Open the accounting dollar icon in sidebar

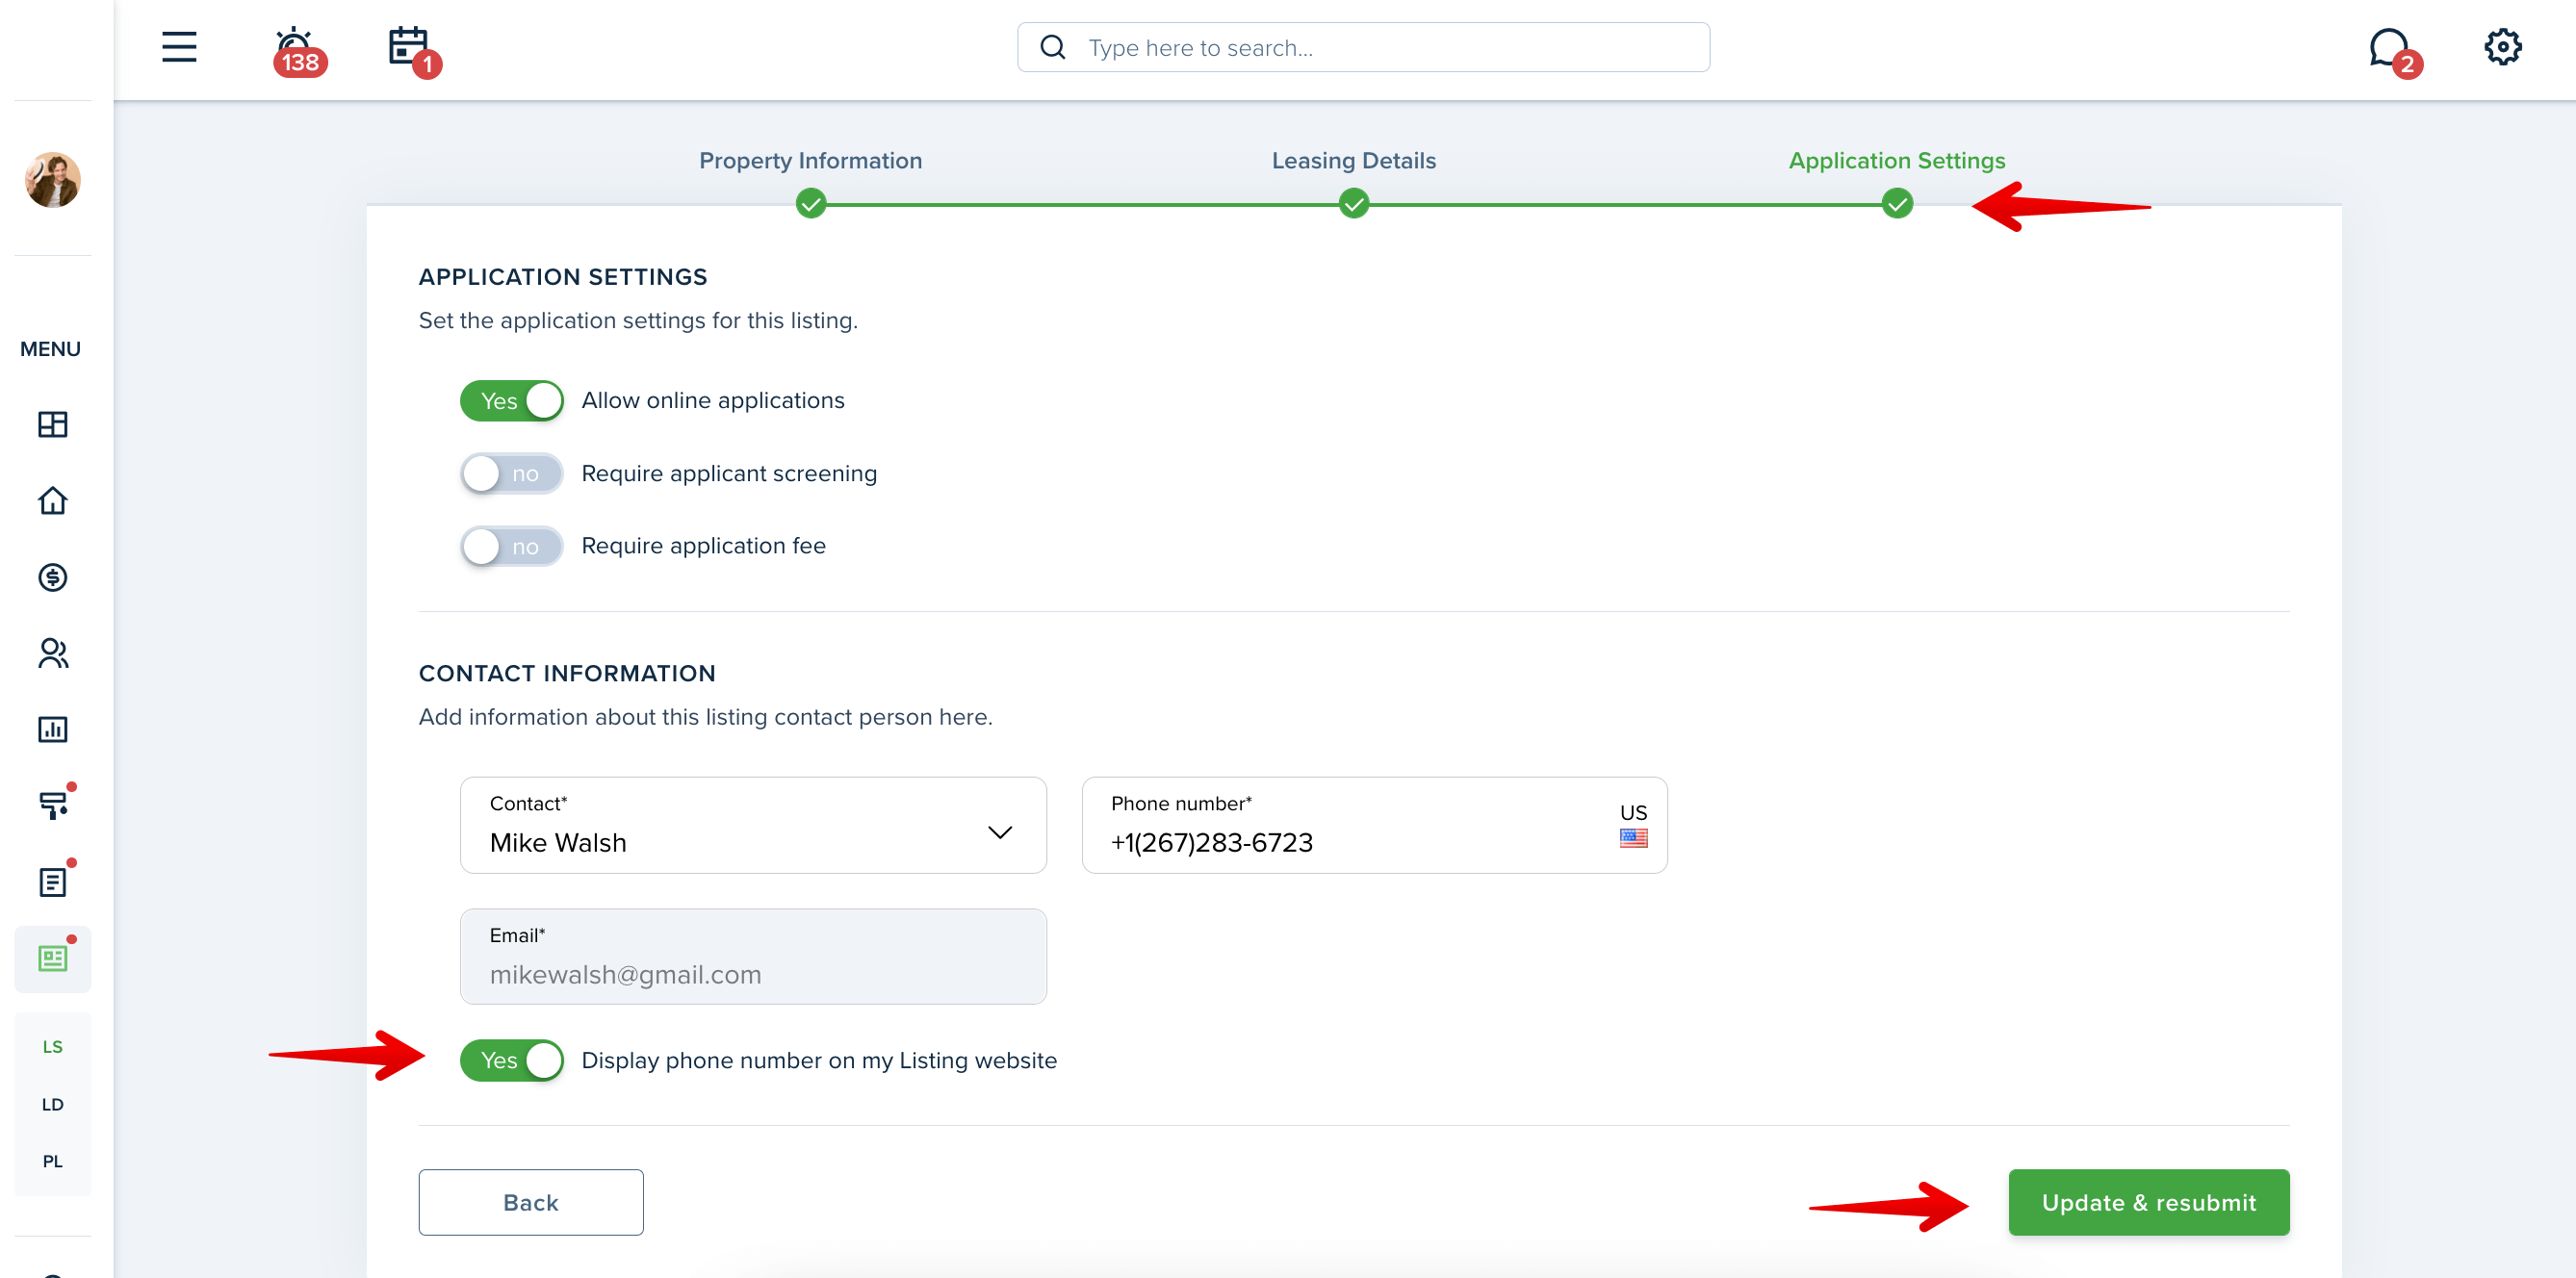coord(52,577)
